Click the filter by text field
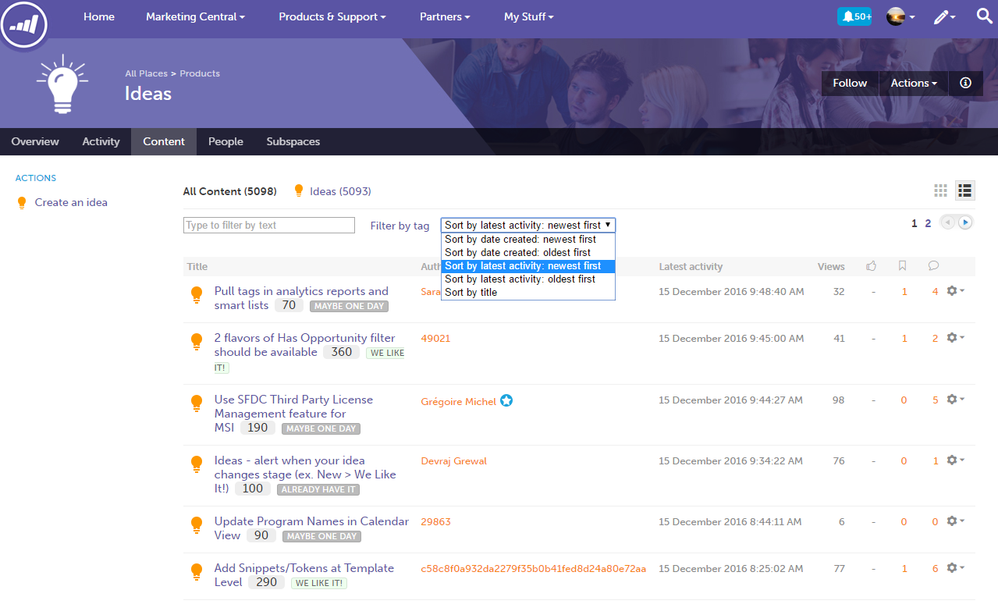 click(269, 225)
